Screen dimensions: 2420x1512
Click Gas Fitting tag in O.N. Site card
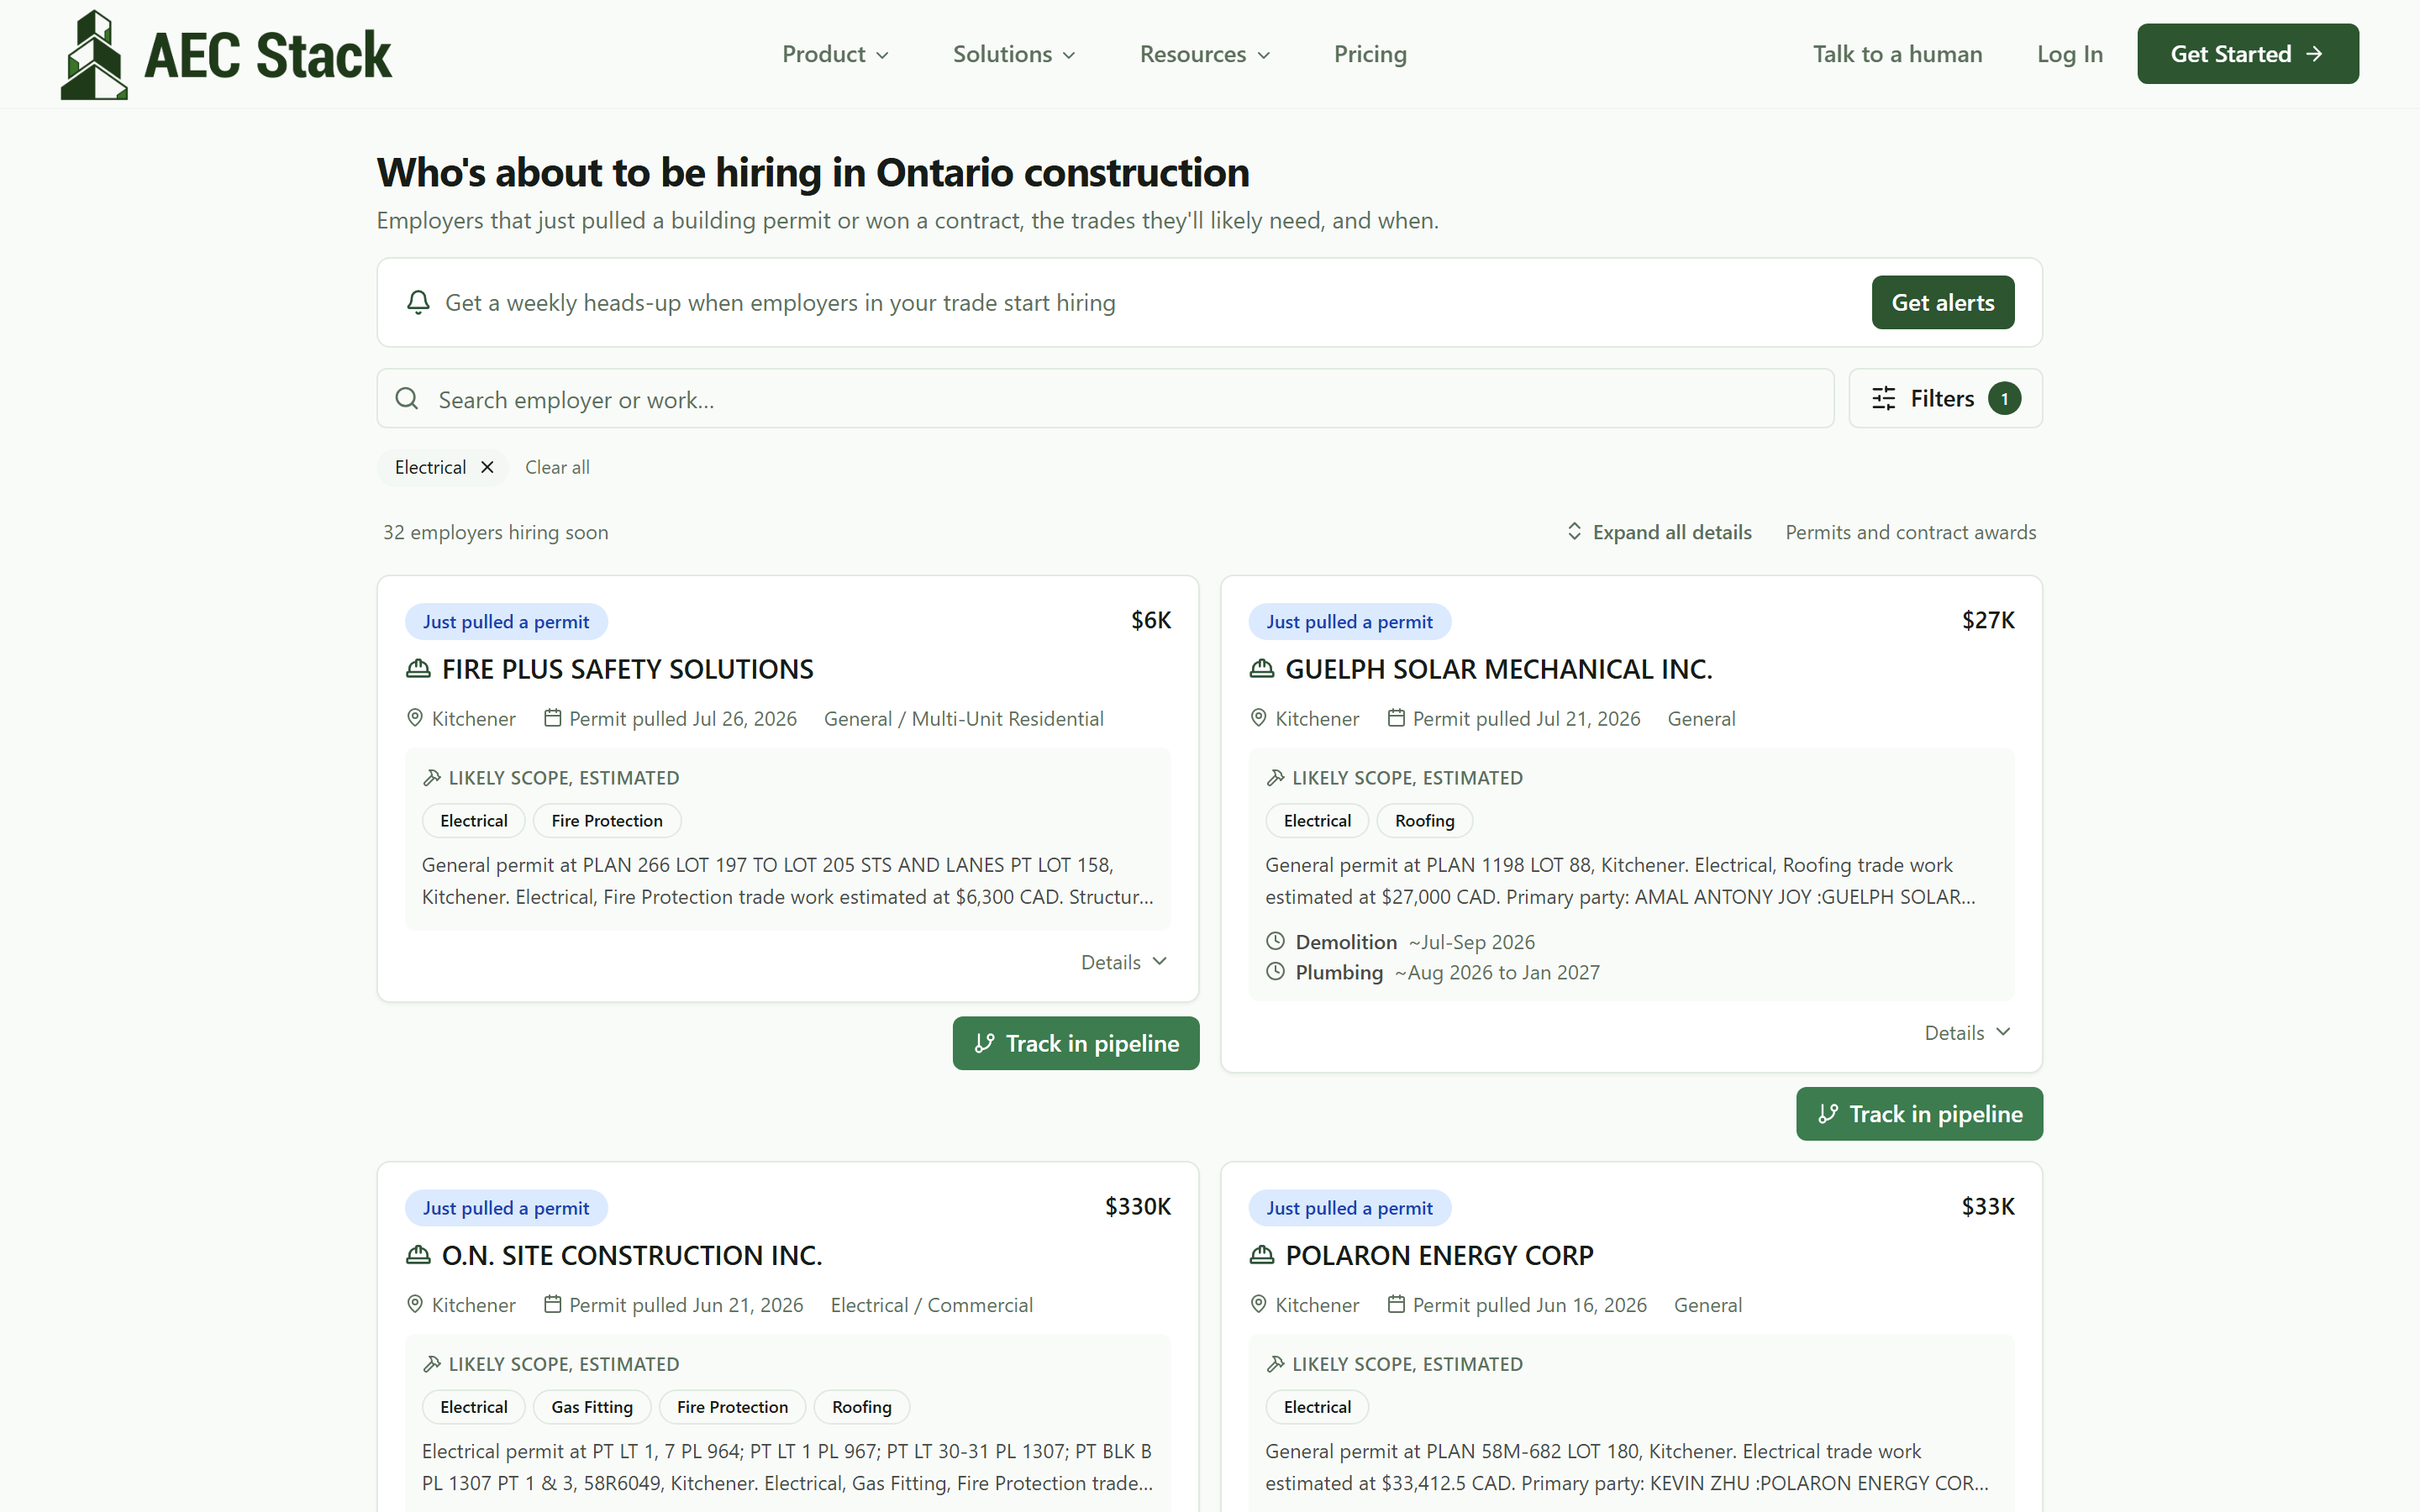(x=592, y=1406)
